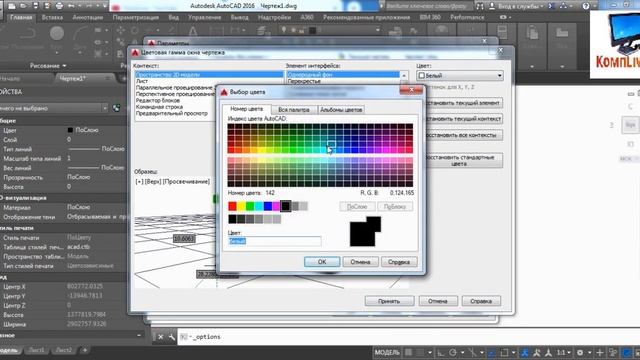This screenshot has width=640, height=360.
Task: Click the МОДЕЛЬ space button in status bar
Action: pos(387,352)
